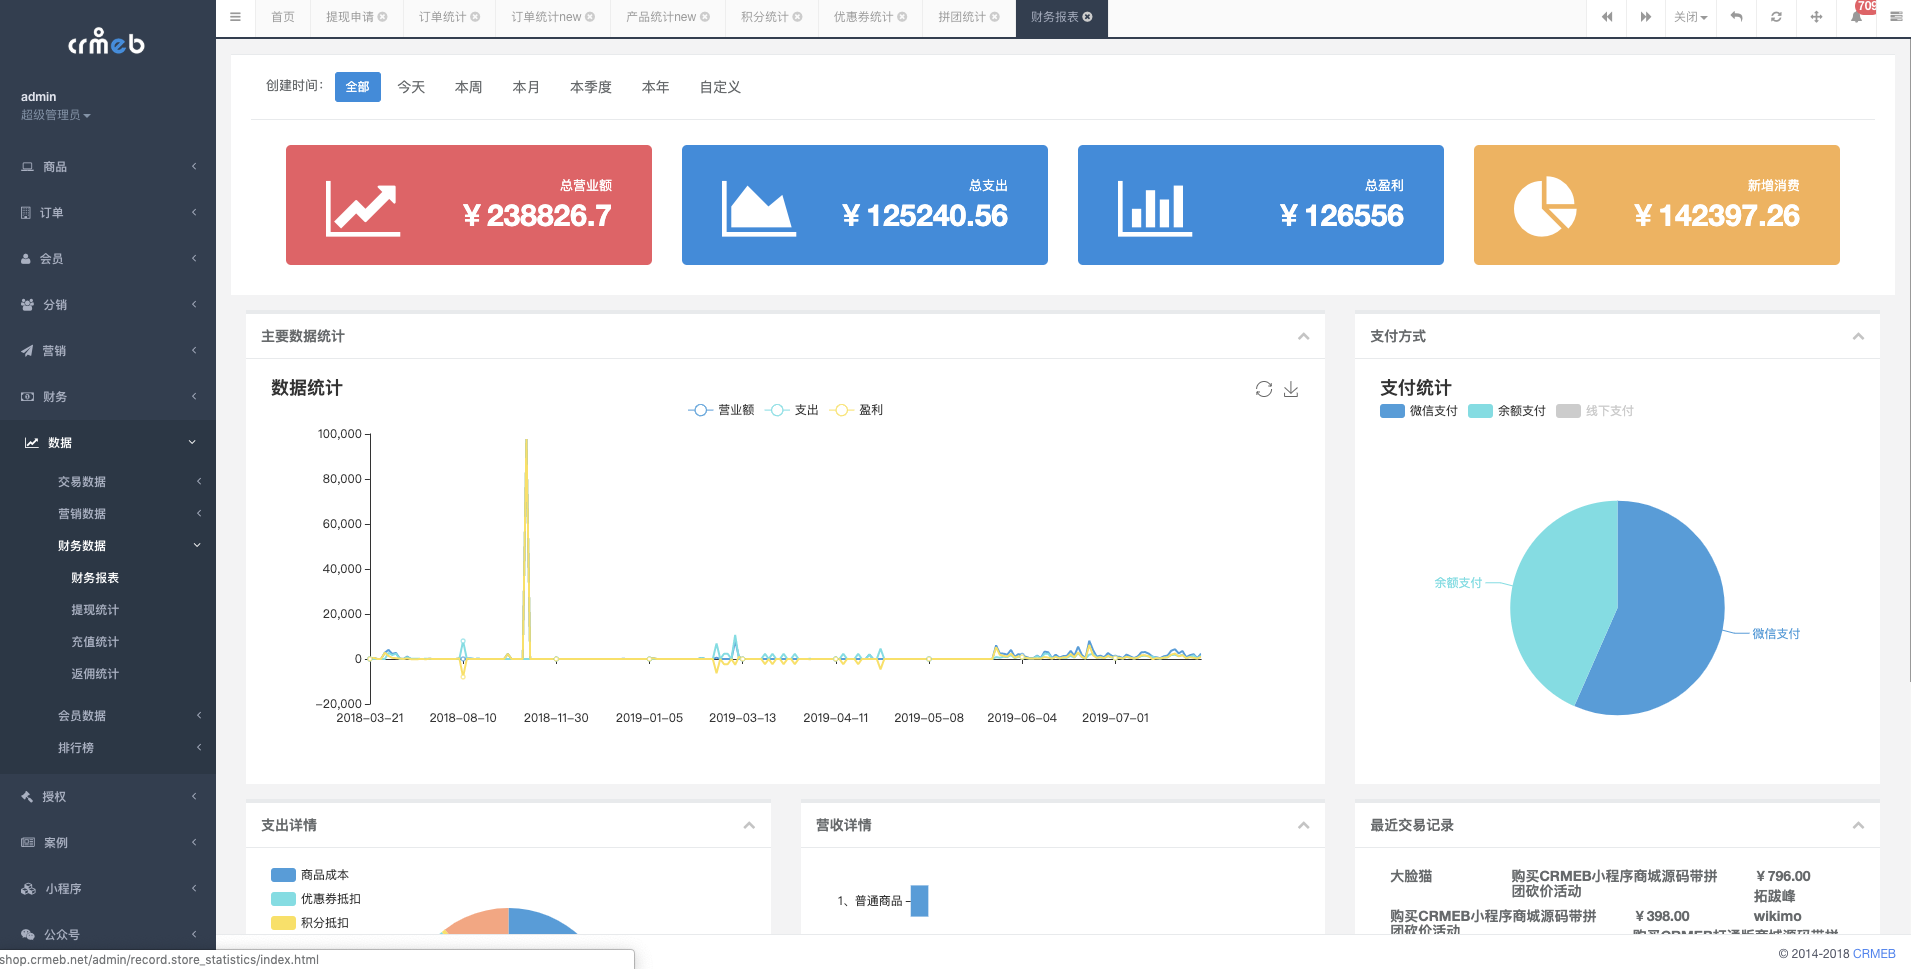This screenshot has height=969, width=1911.
Task: Open notifications bell icon
Action: [x=1856, y=17]
